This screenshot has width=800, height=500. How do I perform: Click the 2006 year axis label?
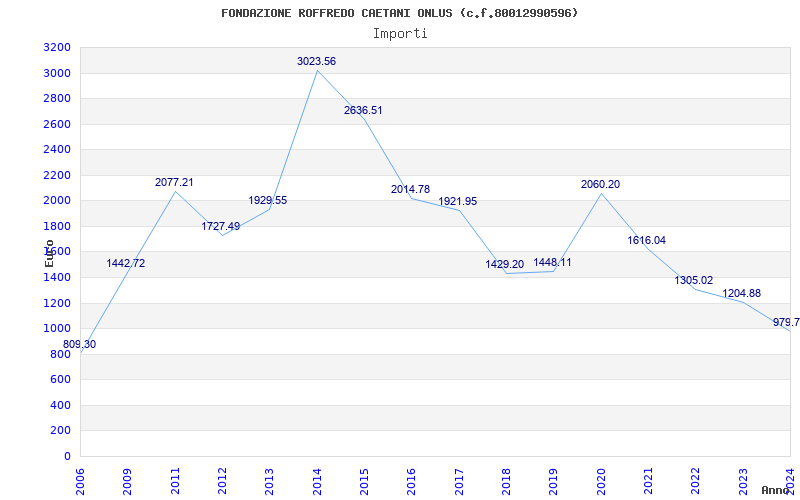click(80, 482)
